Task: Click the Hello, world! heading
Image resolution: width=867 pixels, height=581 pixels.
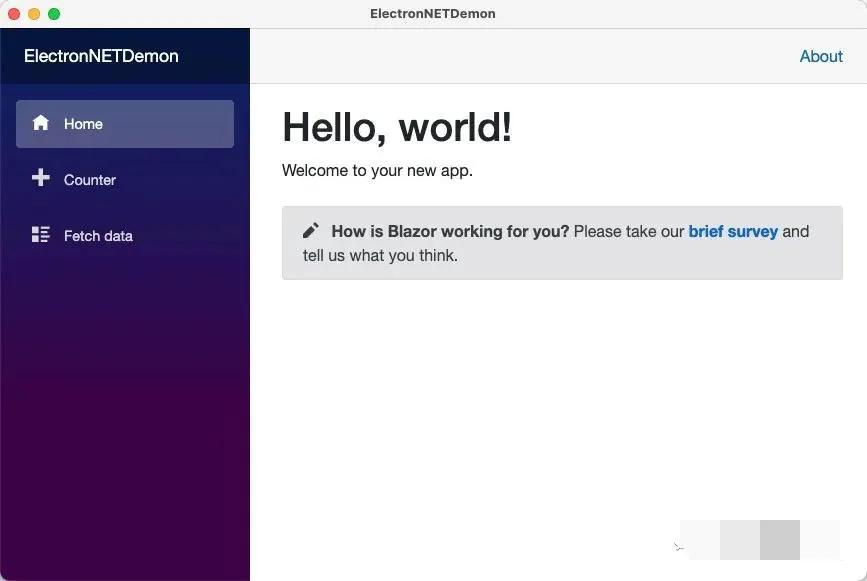Action: [397, 127]
